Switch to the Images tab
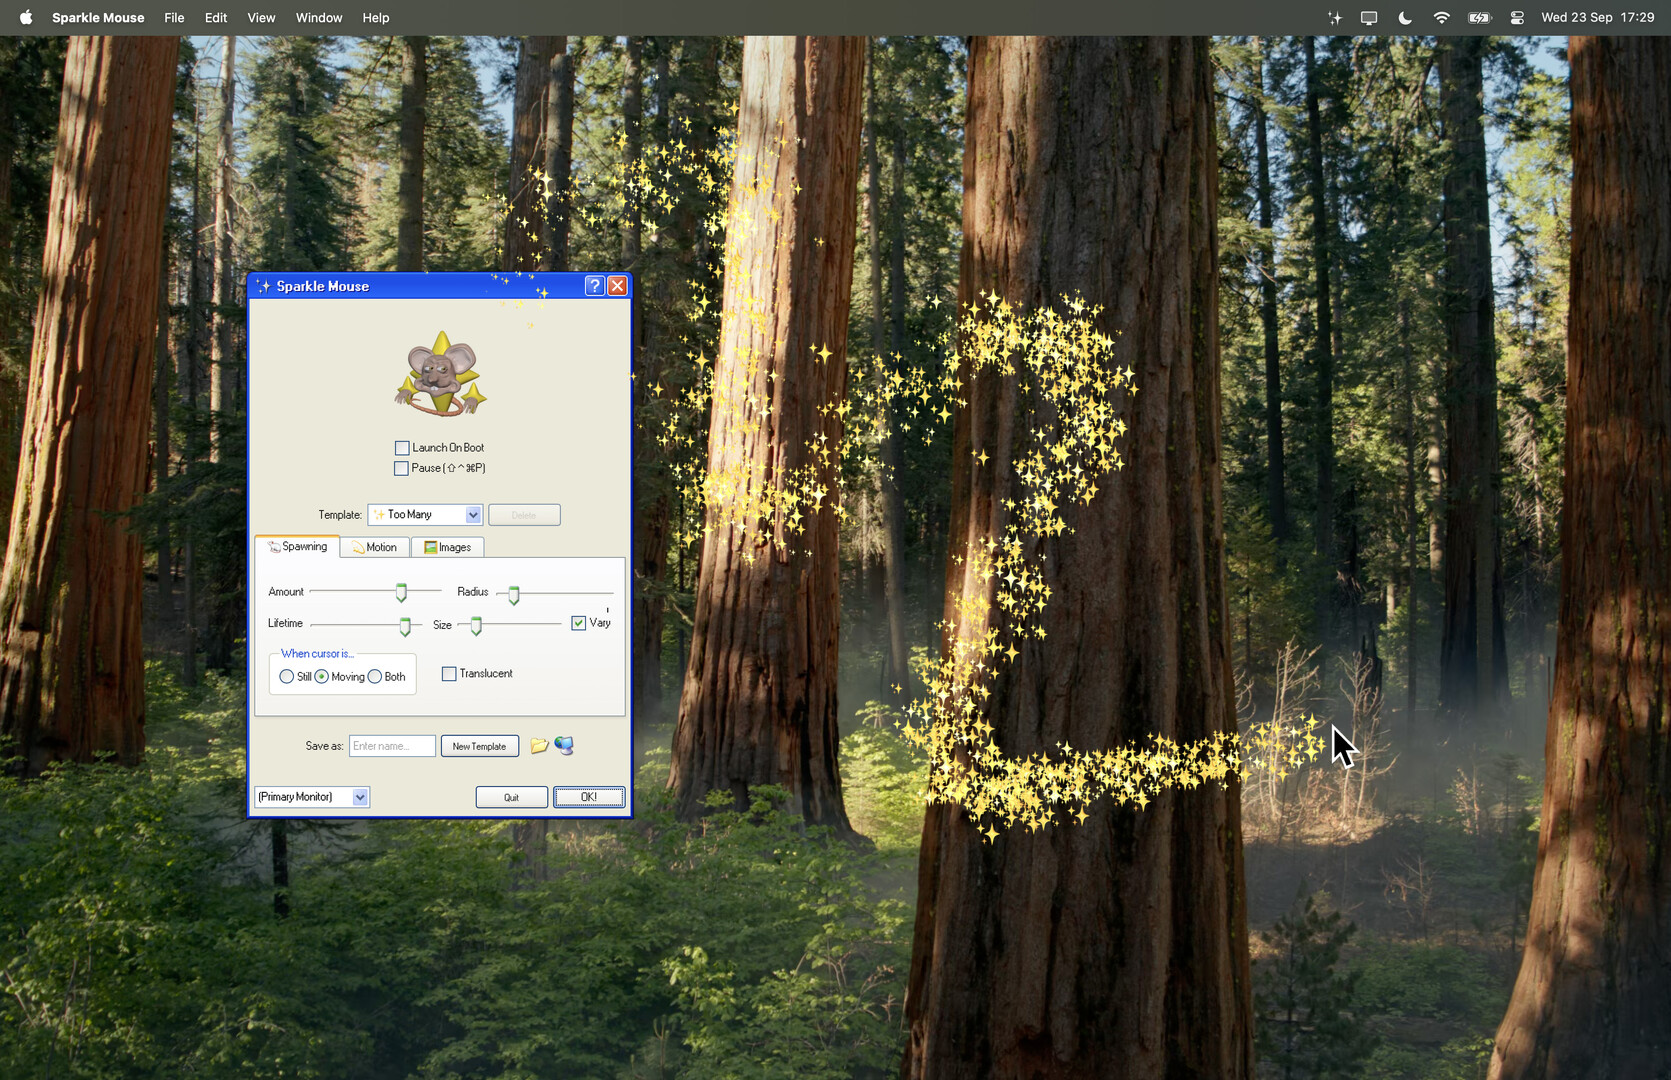The height and width of the screenshot is (1080, 1671). pyautogui.click(x=448, y=547)
